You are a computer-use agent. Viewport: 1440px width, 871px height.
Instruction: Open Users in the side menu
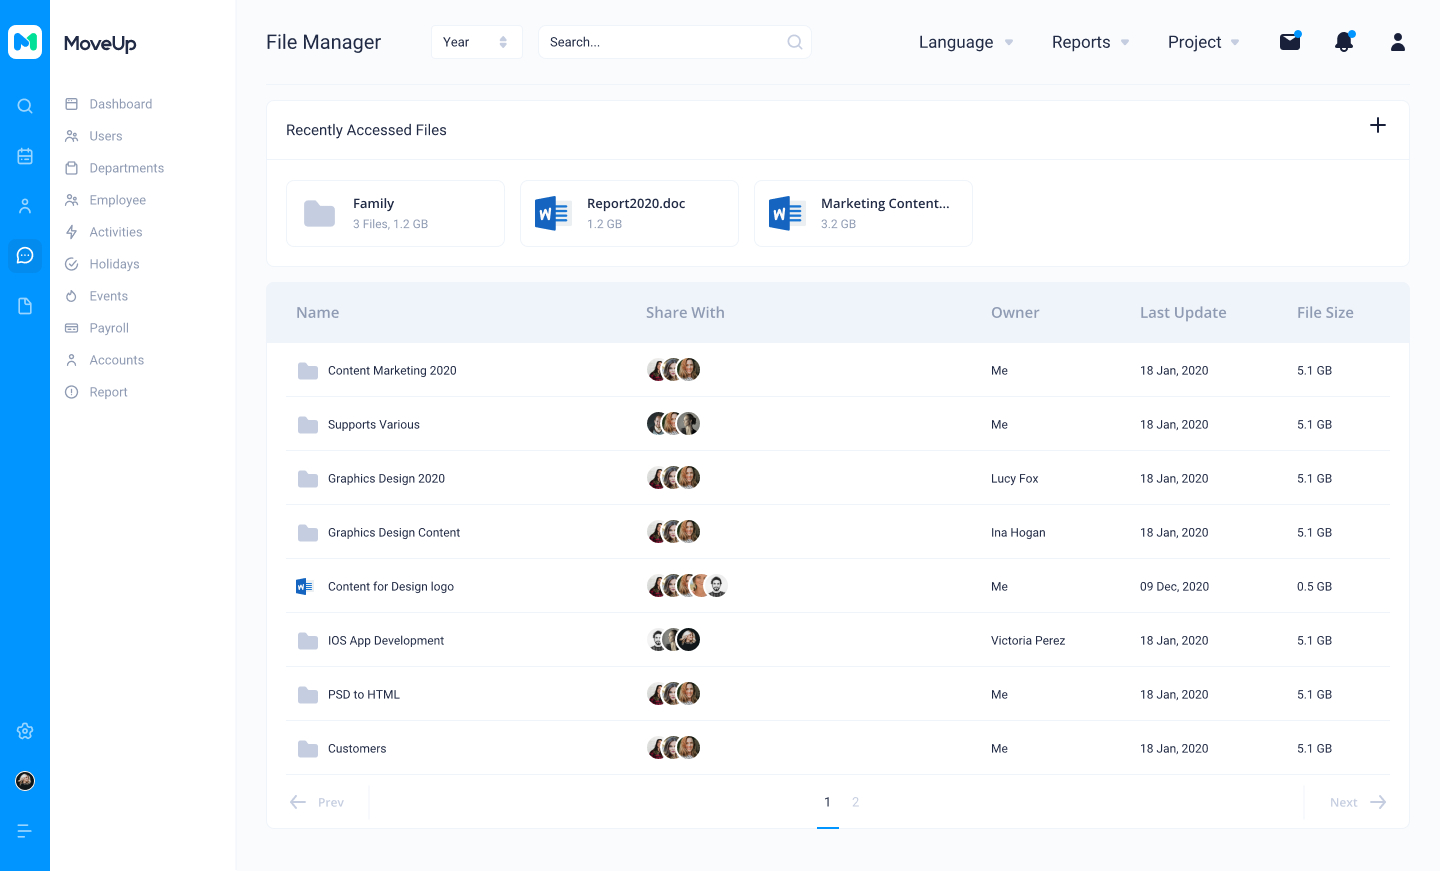[x=94, y=136]
